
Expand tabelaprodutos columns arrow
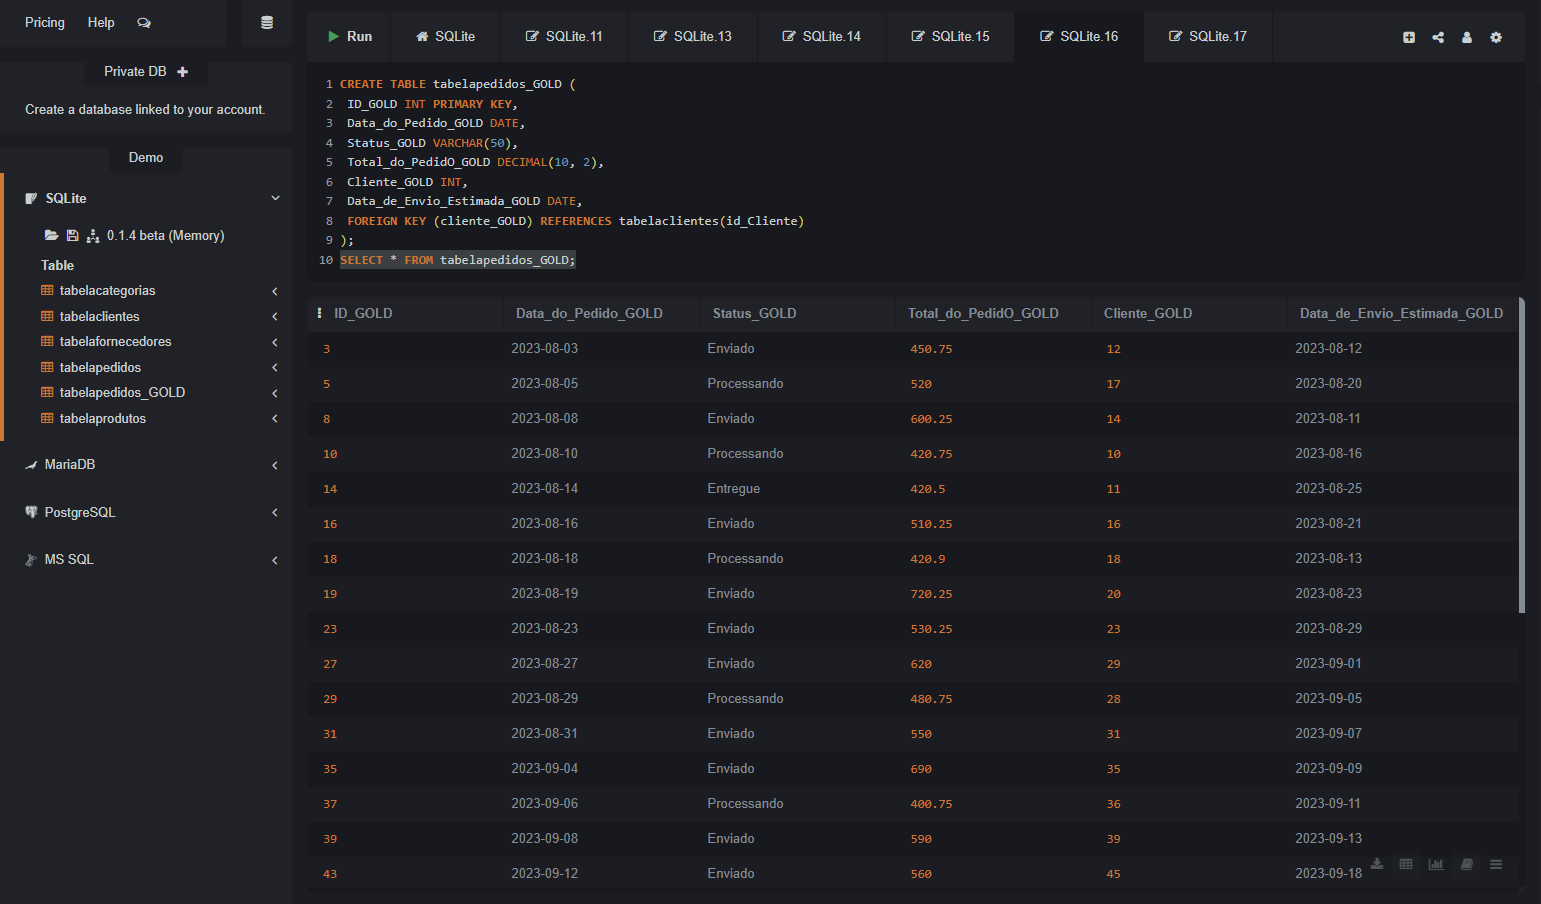click(275, 419)
